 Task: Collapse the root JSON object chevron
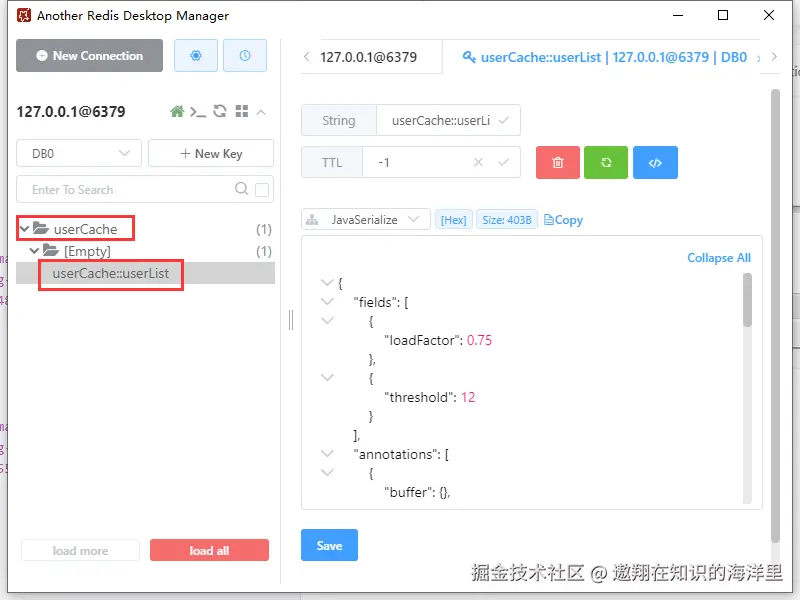pos(327,282)
